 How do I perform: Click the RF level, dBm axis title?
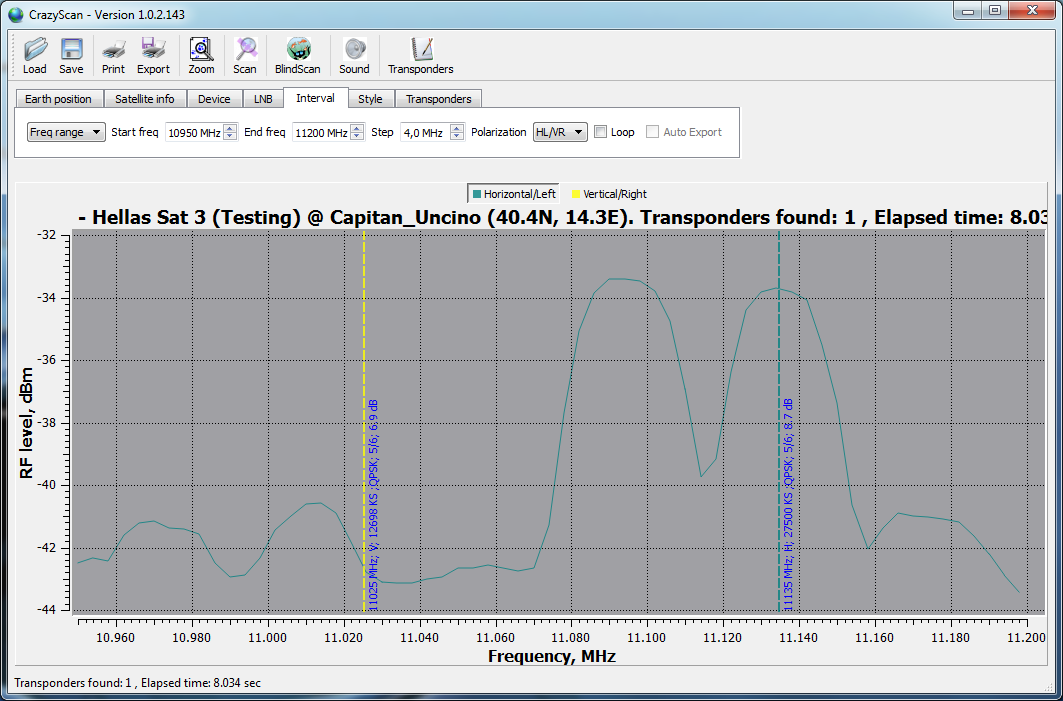coord(26,423)
